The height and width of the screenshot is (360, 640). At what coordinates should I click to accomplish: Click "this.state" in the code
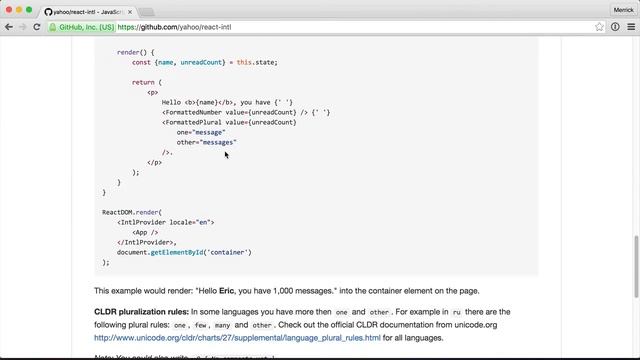click(x=257, y=62)
